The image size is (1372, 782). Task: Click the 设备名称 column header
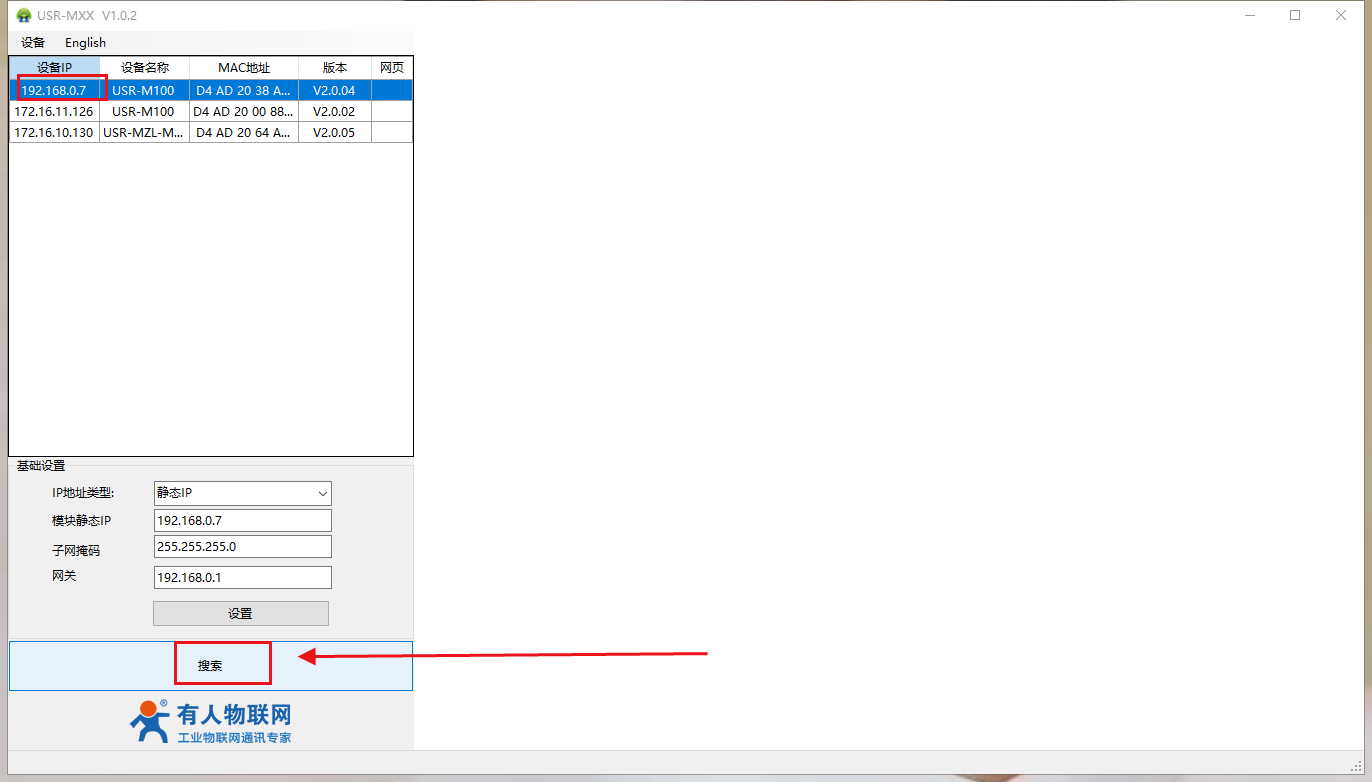click(x=144, y=68)
